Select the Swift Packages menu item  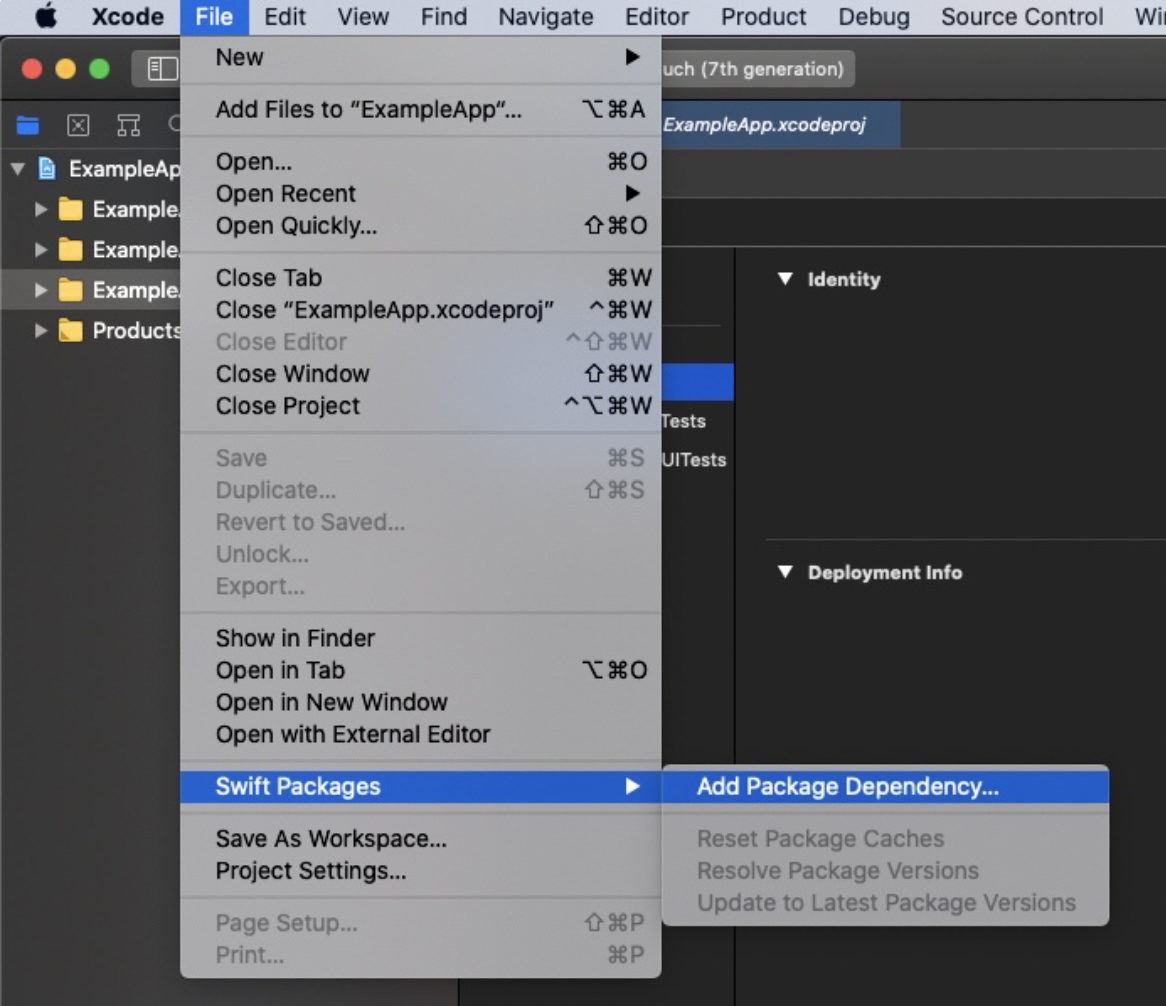click(x=420, y=786)
